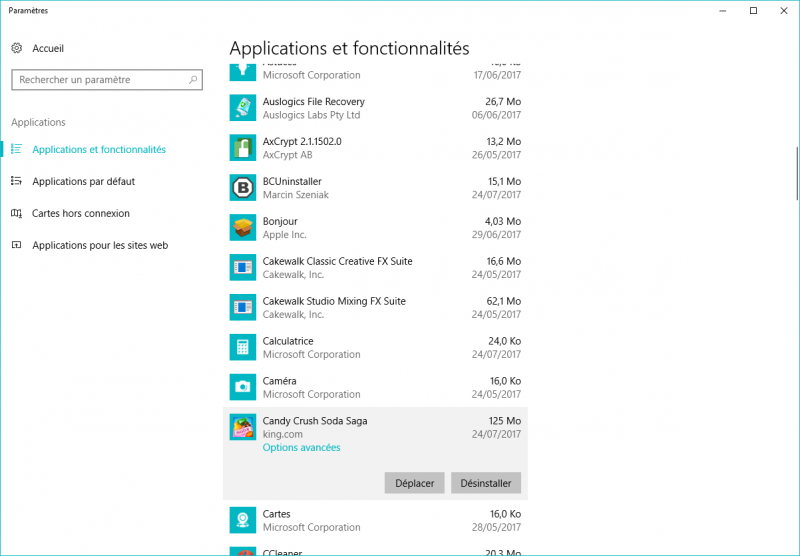This screenshot has height=556, width=800.
Task: Click the 125 Mo size value
Action: point(505,421)
